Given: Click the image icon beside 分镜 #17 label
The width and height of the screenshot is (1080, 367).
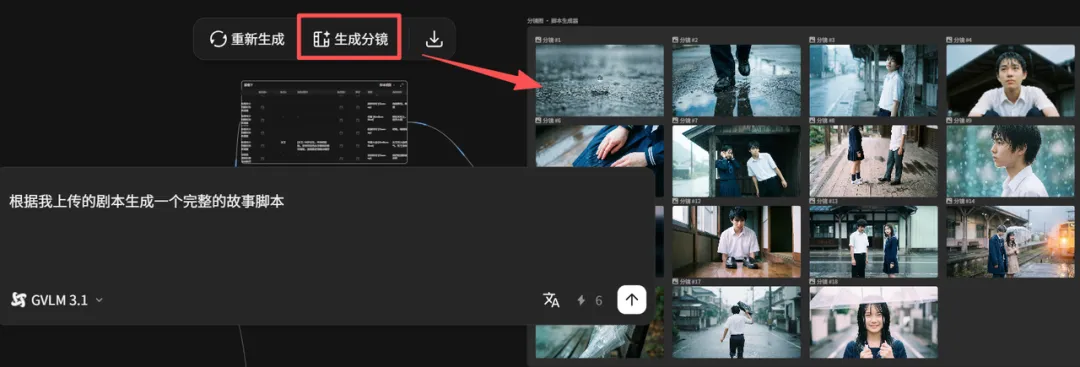Looking at the screenshot, I should (x=676, y=282).
